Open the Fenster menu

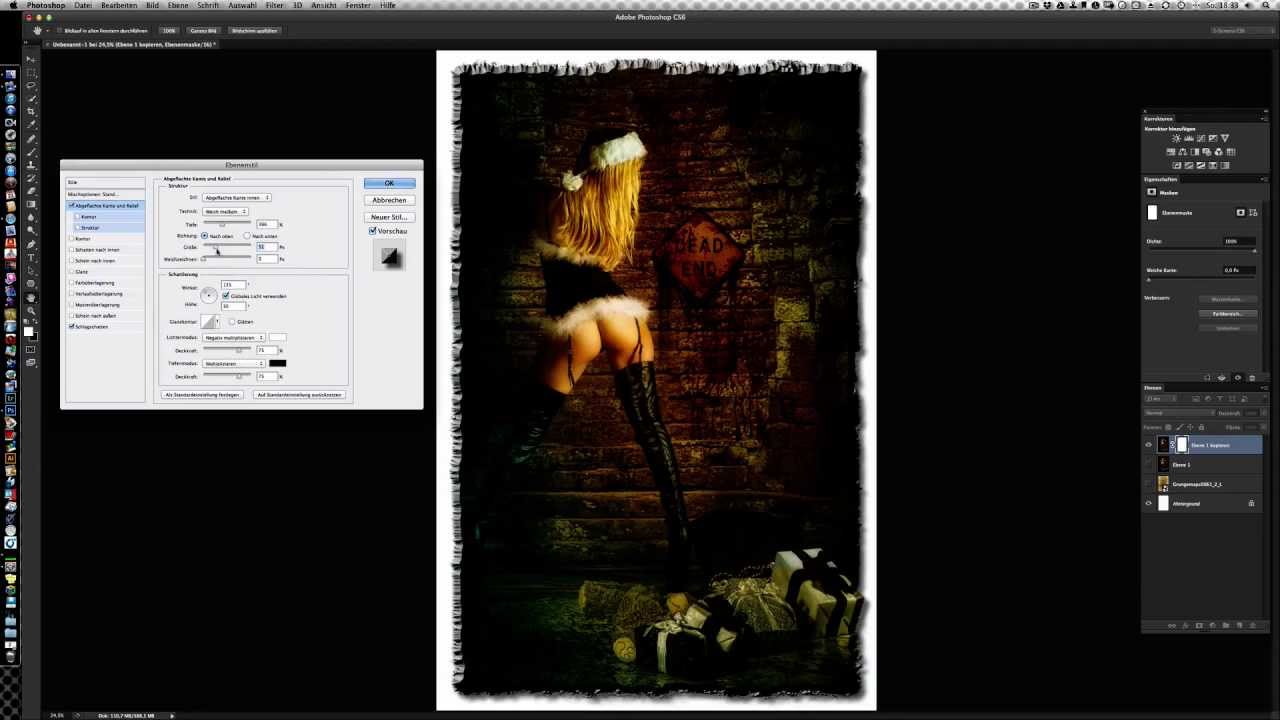[x=358, y=5]
